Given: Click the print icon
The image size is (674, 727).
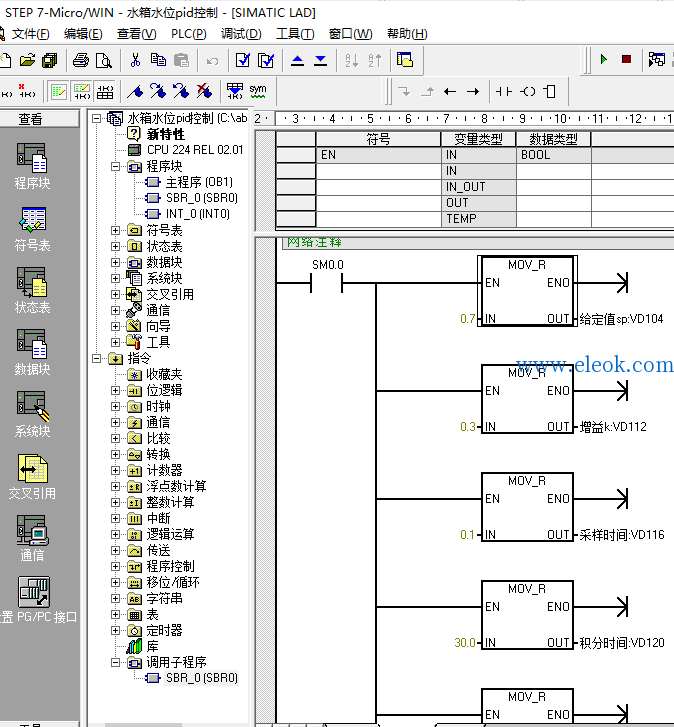Looking at the screenshot, I should 81,60.
